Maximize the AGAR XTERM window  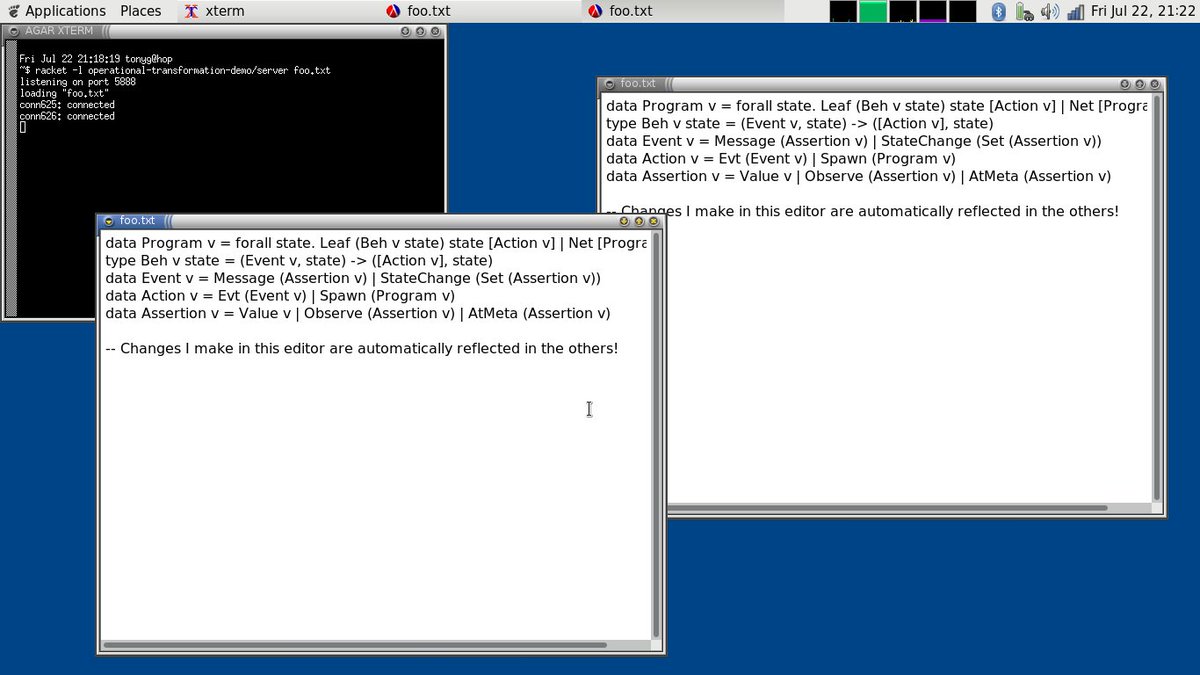point(421,32)
